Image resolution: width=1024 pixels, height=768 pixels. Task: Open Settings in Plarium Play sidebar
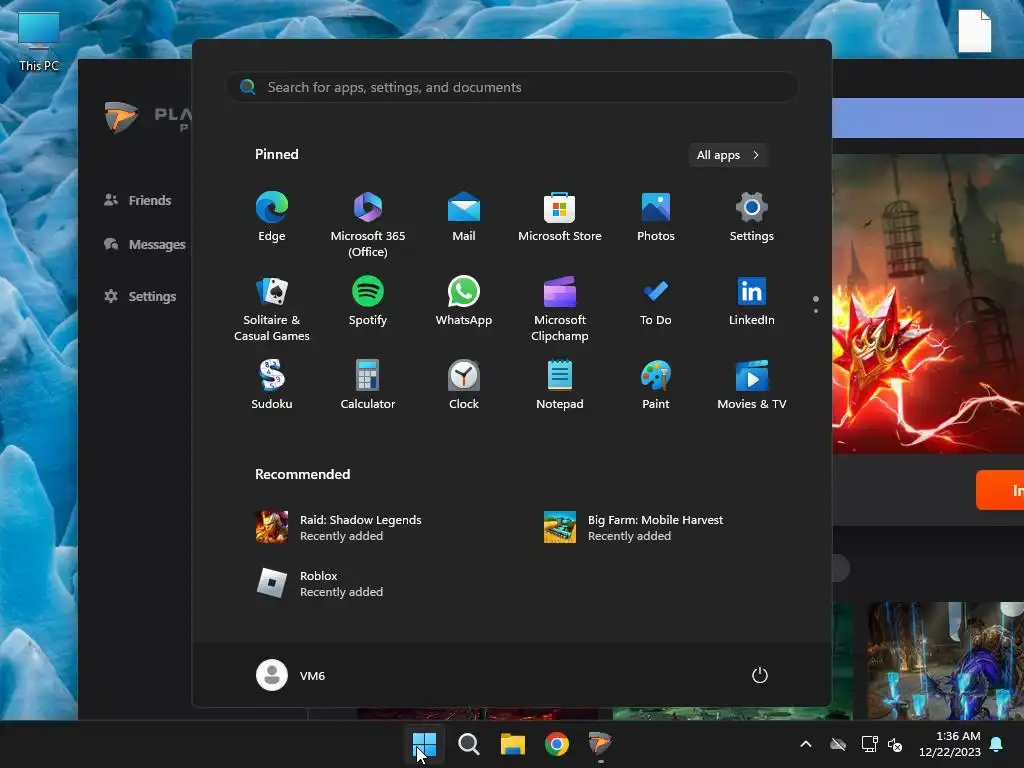pos(140,296)
